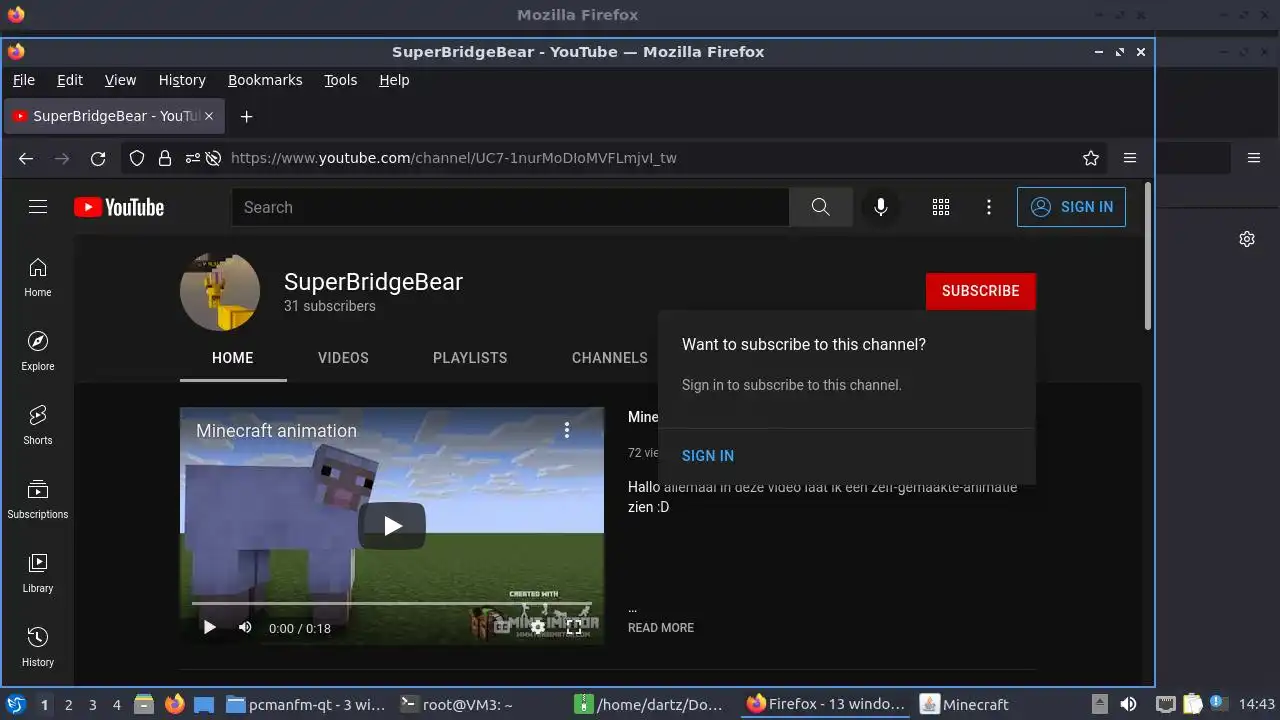Screen dimensions: 1280x720
Task: Open the Bookmarks menu
Action: pos(265,80)
